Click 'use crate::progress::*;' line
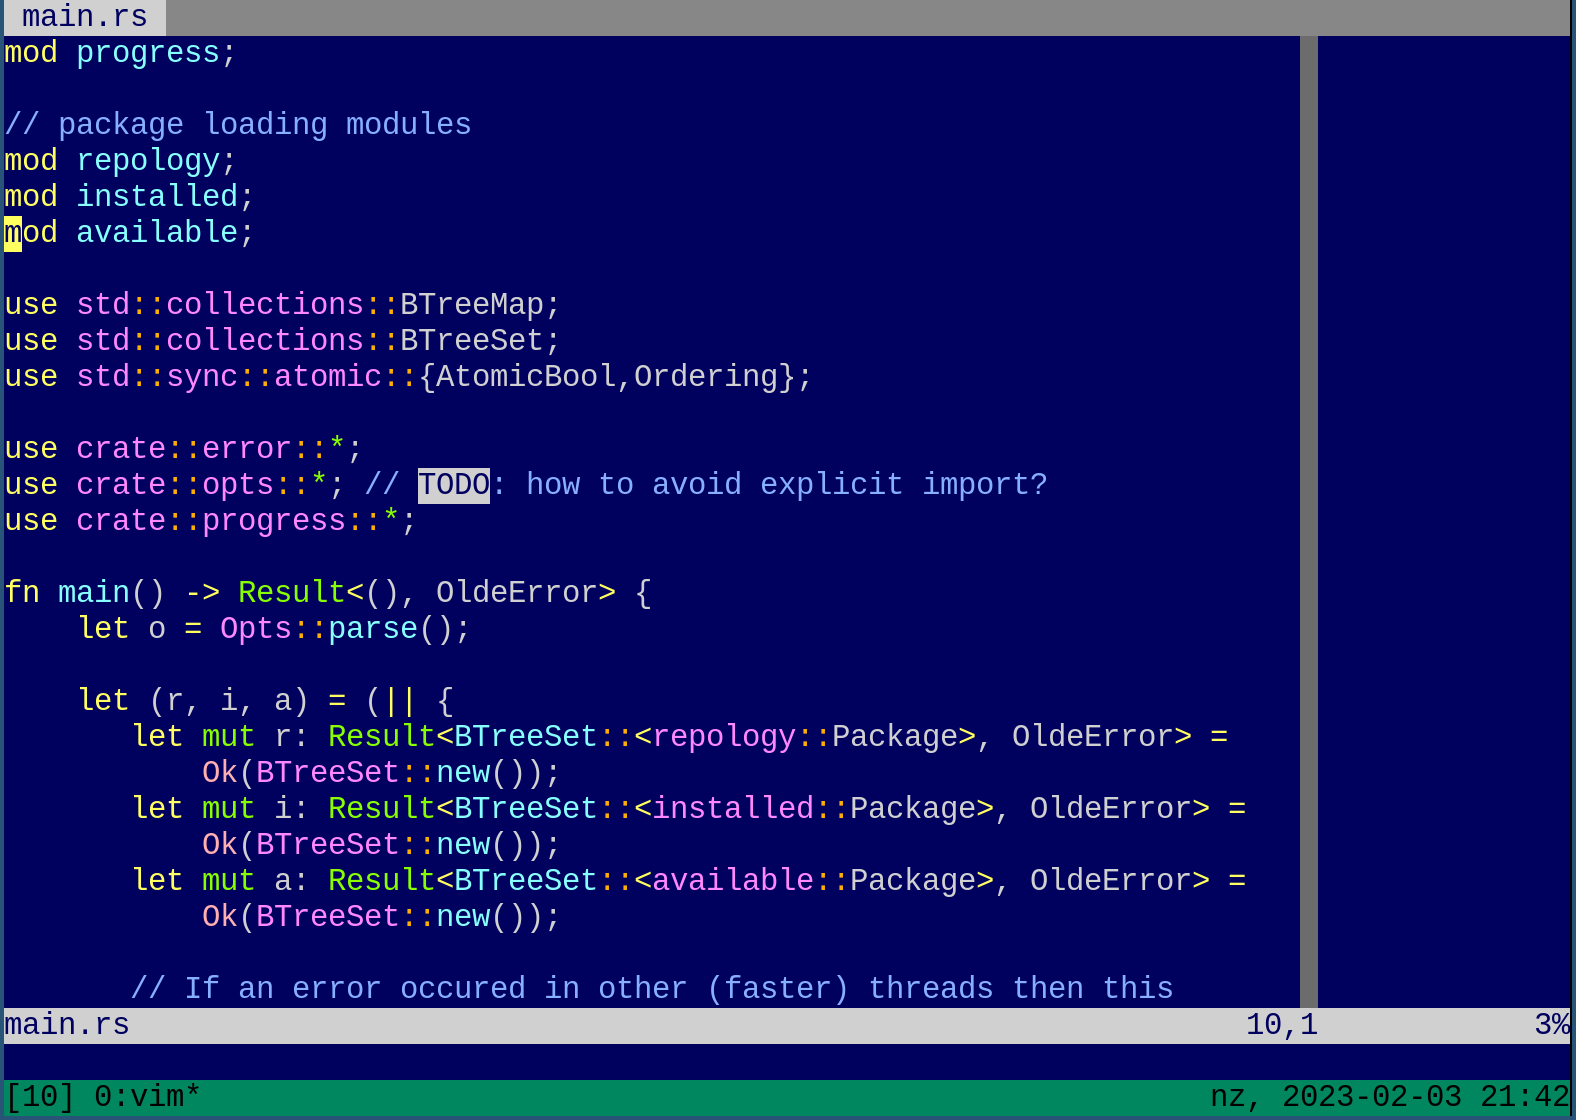This screenshot has width=1576, height=1120. (x=211, y=521)
